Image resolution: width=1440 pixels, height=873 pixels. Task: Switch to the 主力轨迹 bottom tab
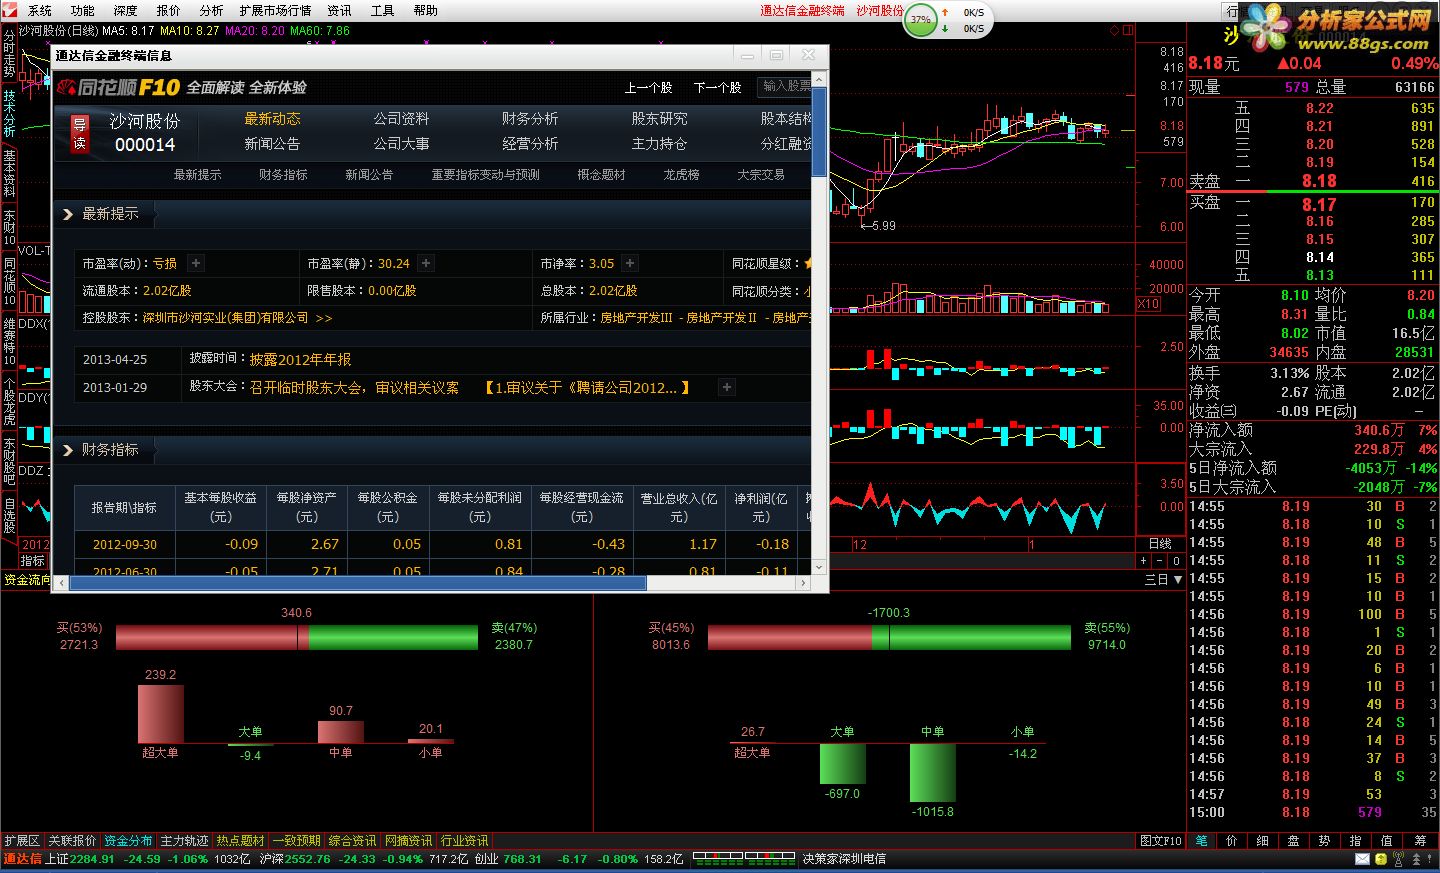tap(185, 841)
